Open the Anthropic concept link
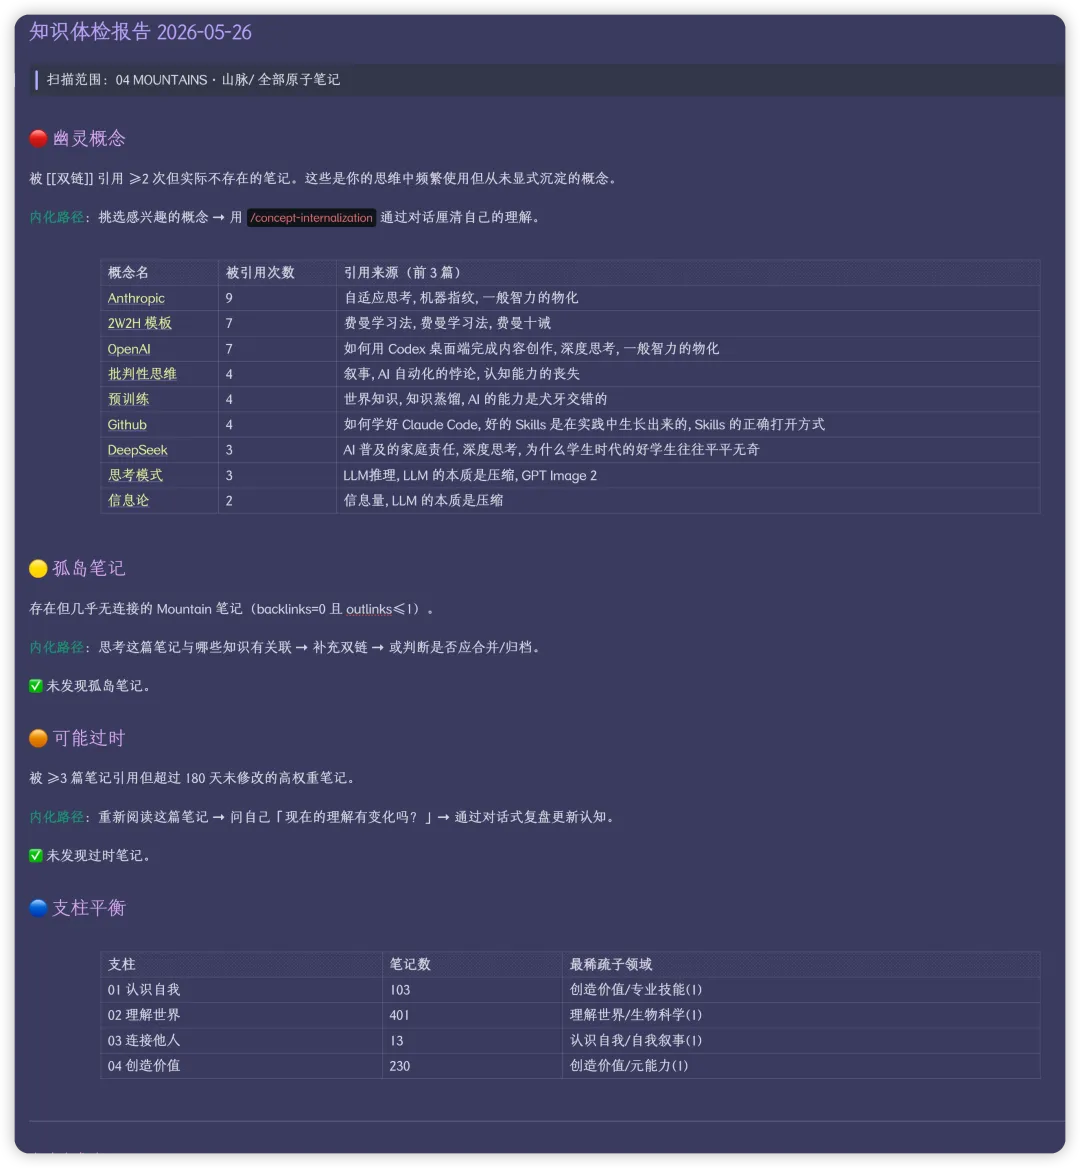This screenshot has width=1080, height=1168. 136,298
